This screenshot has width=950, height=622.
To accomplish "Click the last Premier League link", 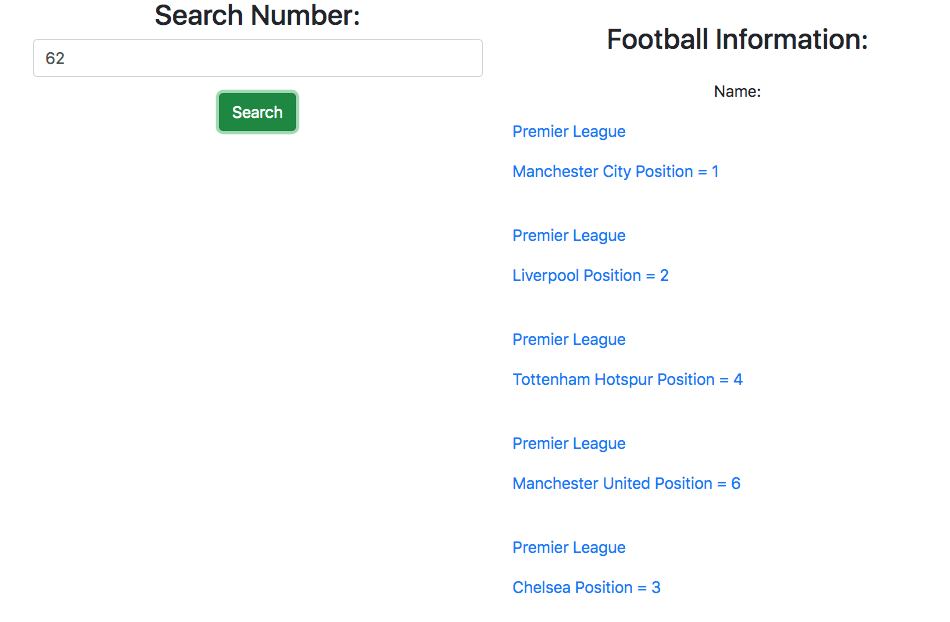I will (569, 548).
